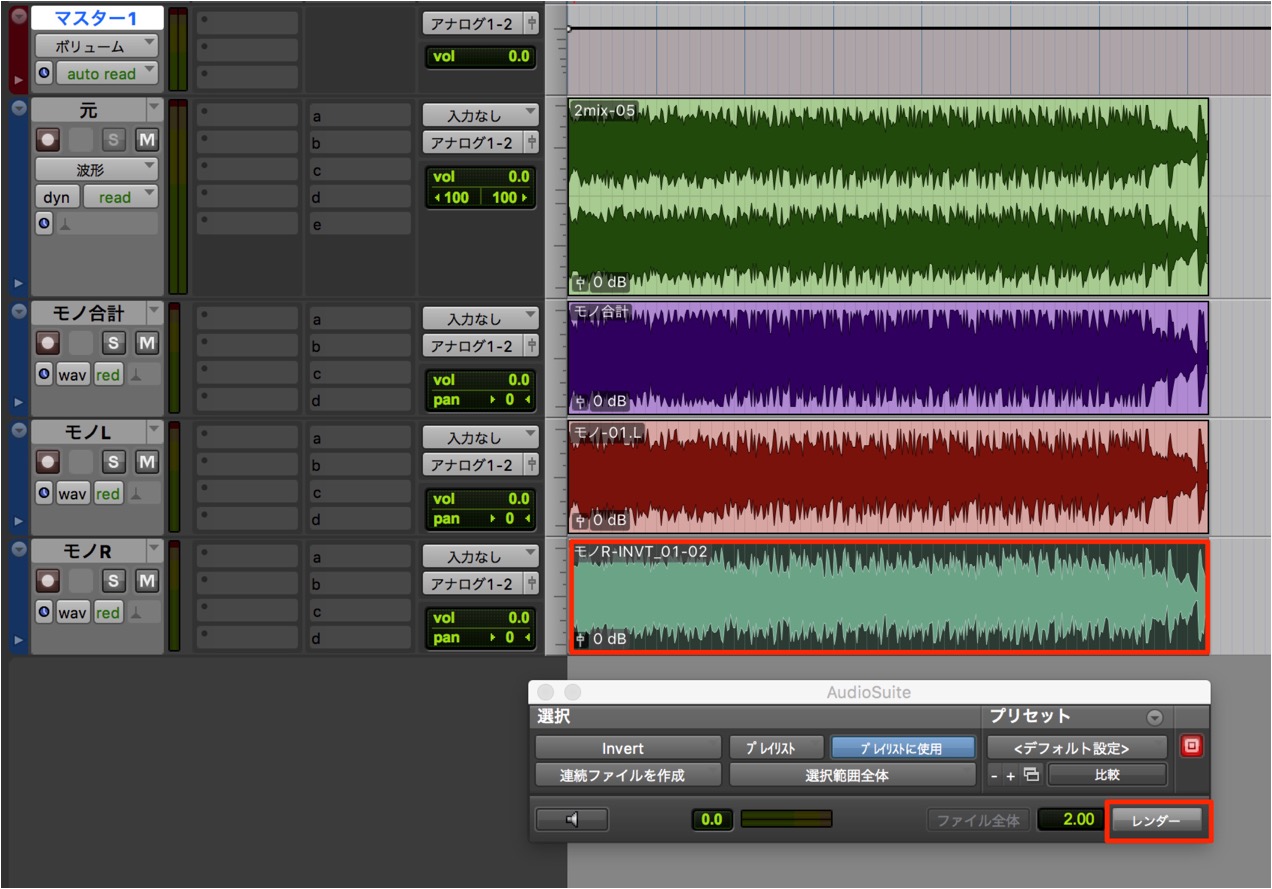Open 入力なし input selector on モノR track
Viewport: 1272px width, 889px height.
480,557
